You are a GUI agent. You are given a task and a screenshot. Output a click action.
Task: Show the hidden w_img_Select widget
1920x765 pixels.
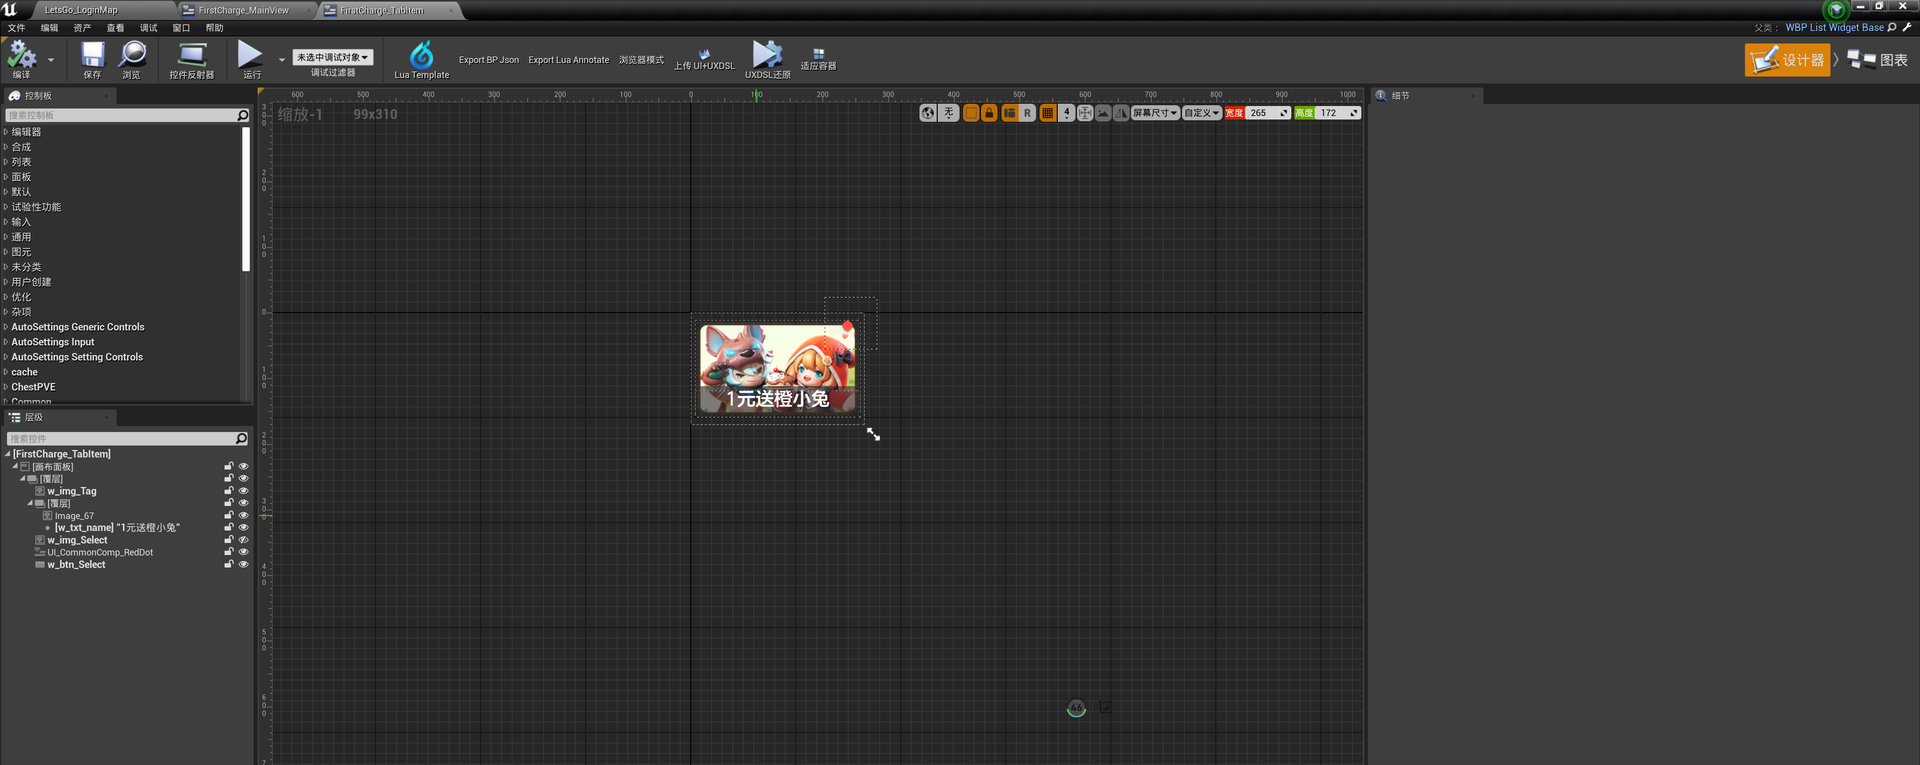coord(243,540)
